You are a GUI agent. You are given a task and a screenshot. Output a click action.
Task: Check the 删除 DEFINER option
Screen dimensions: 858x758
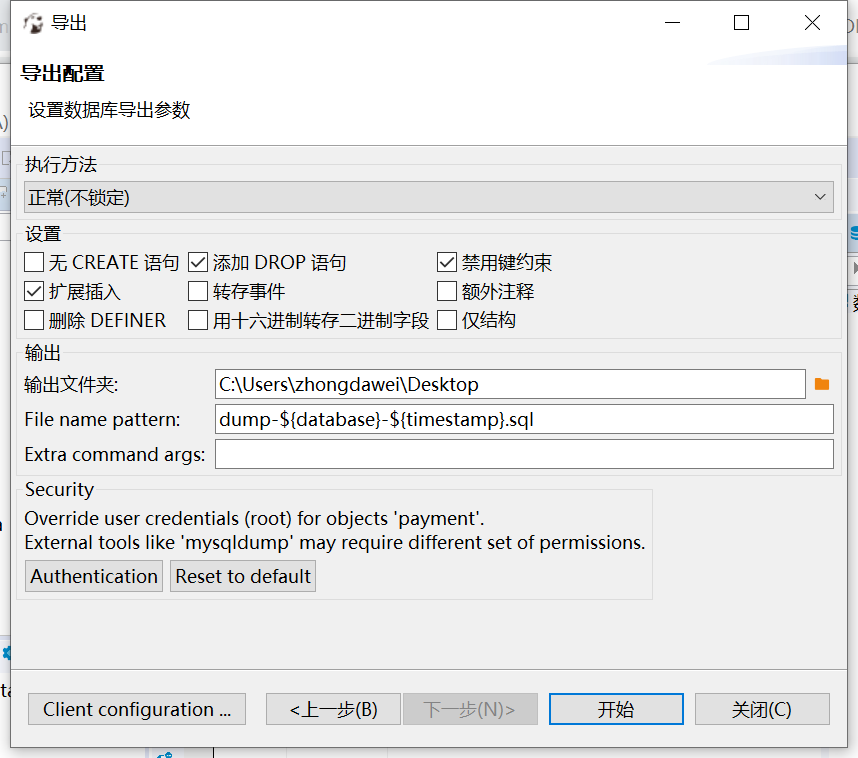[x=31, y=320]
